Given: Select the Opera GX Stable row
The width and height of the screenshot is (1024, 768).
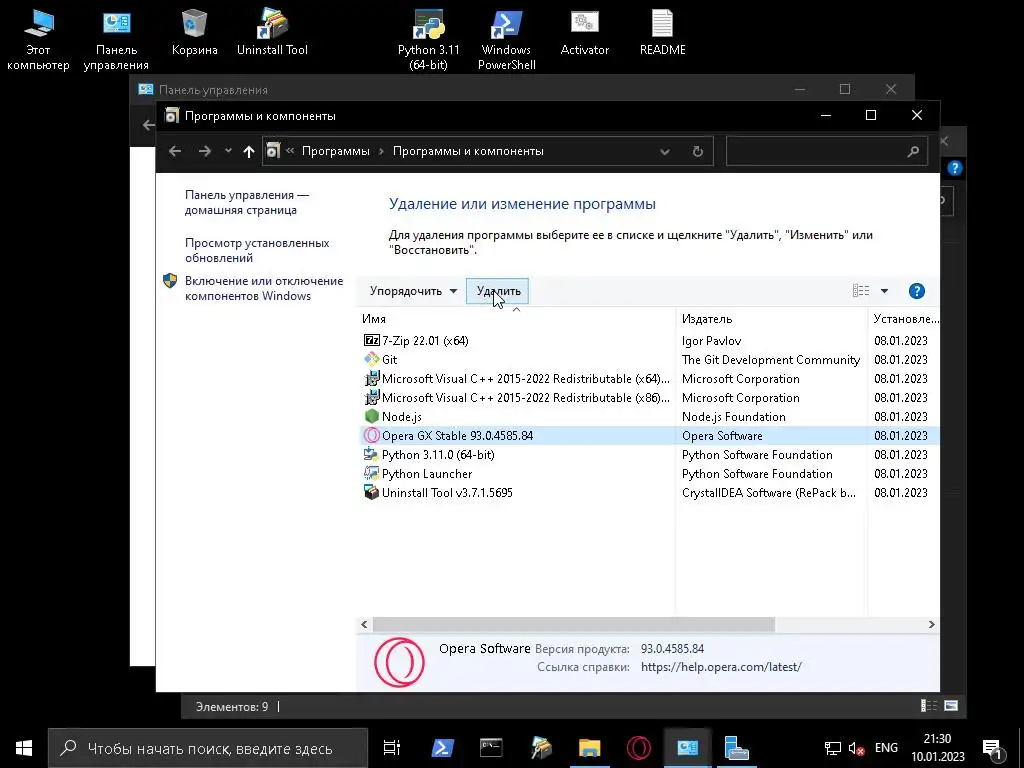Looking at the screenshot, I should coord(650,435).
